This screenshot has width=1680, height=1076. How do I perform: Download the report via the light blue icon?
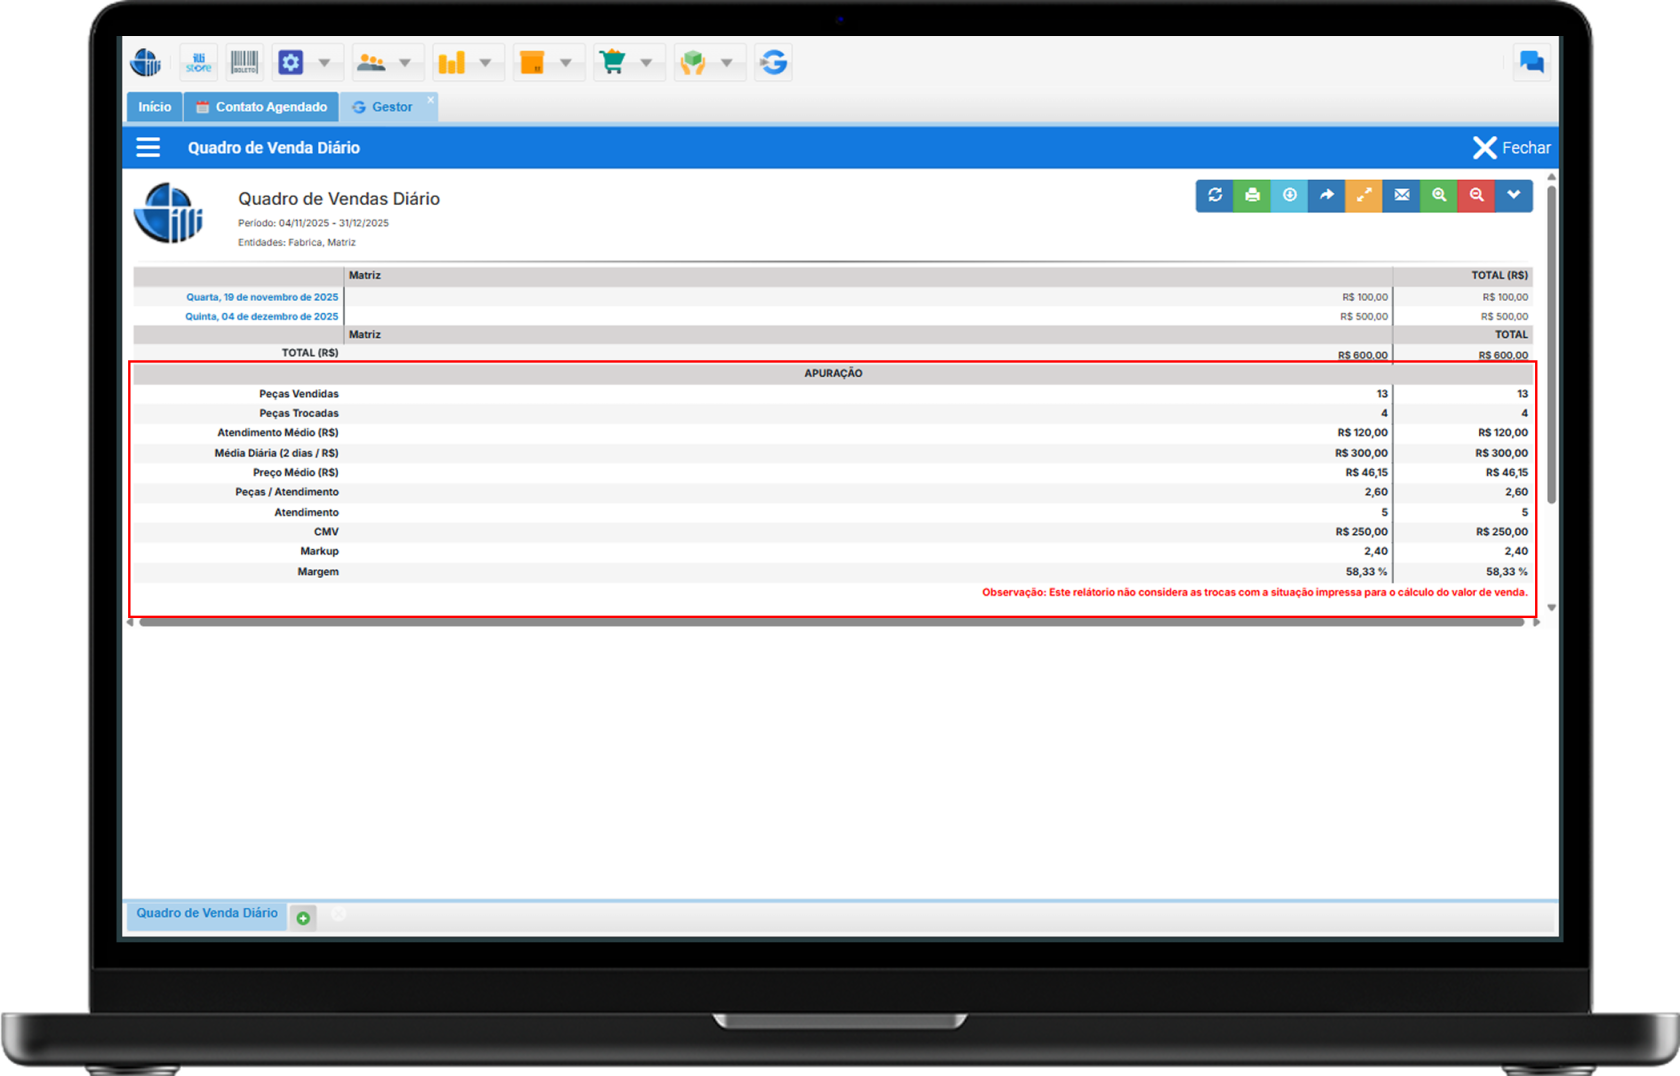coord(1290,195)
